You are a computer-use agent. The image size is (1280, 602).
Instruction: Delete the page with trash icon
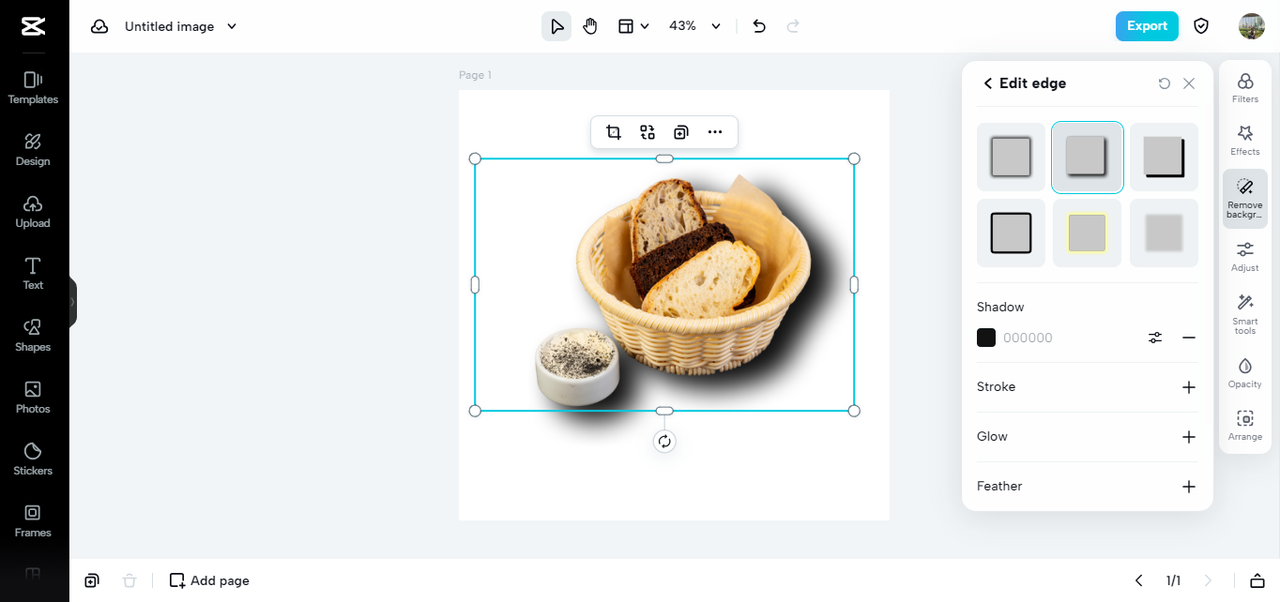pos(129,581)
